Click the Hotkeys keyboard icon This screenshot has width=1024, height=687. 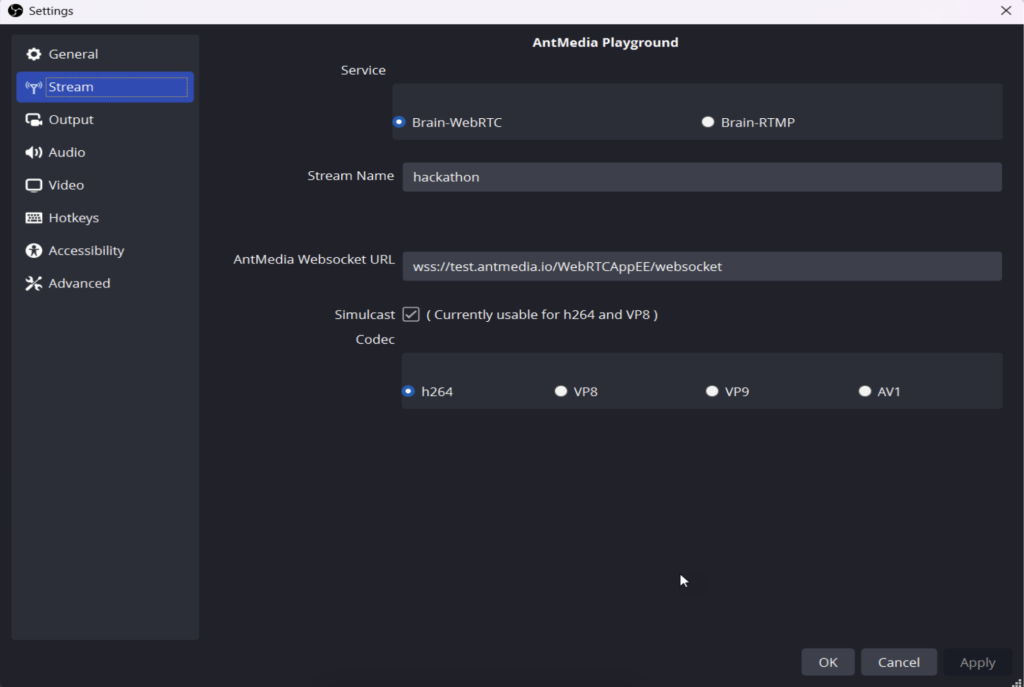(33, 218)
